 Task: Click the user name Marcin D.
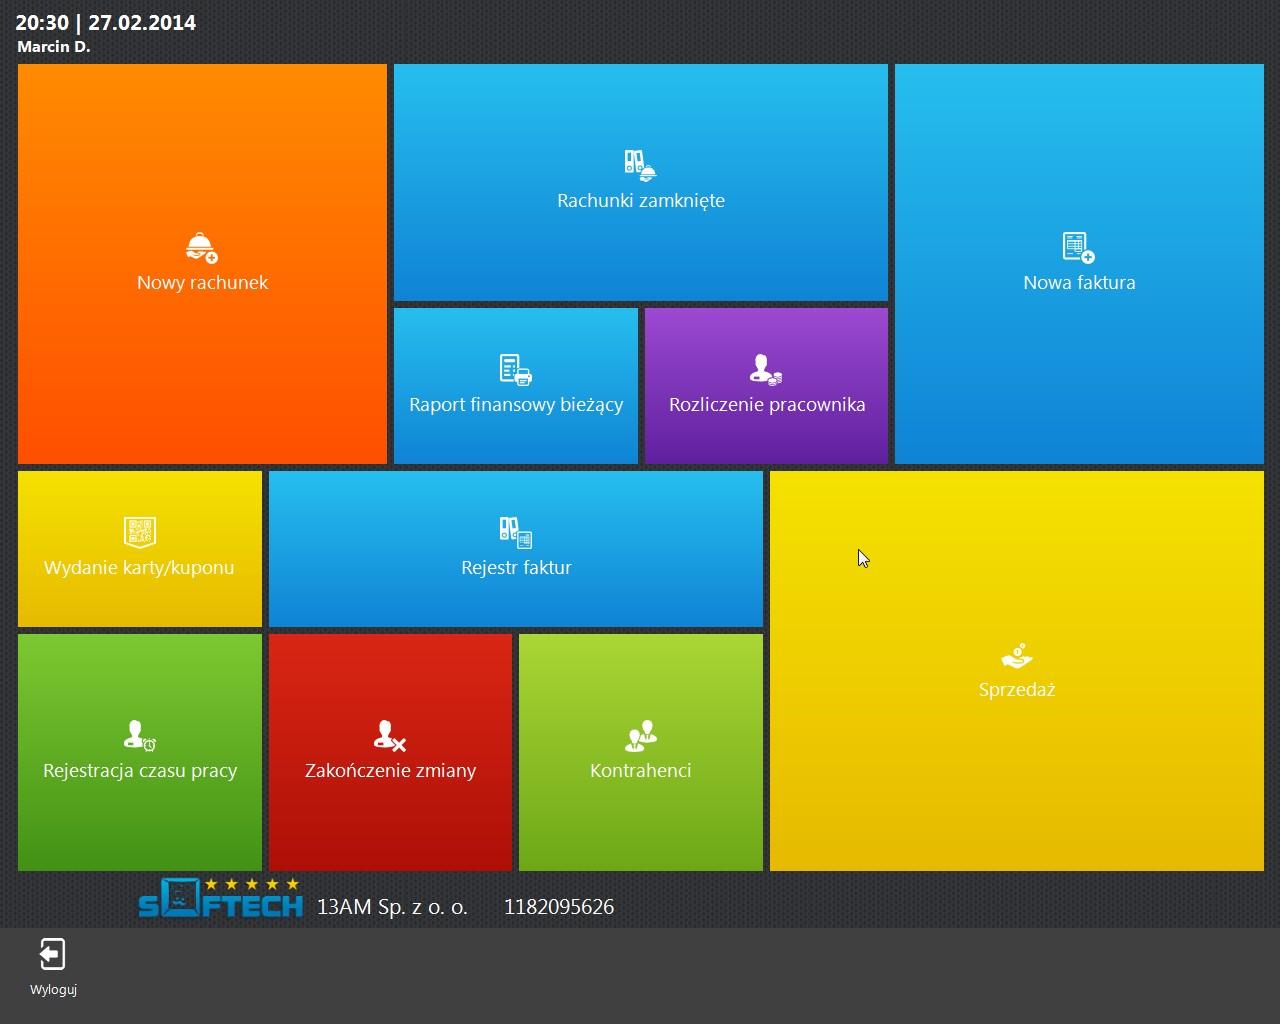[54, 47]
